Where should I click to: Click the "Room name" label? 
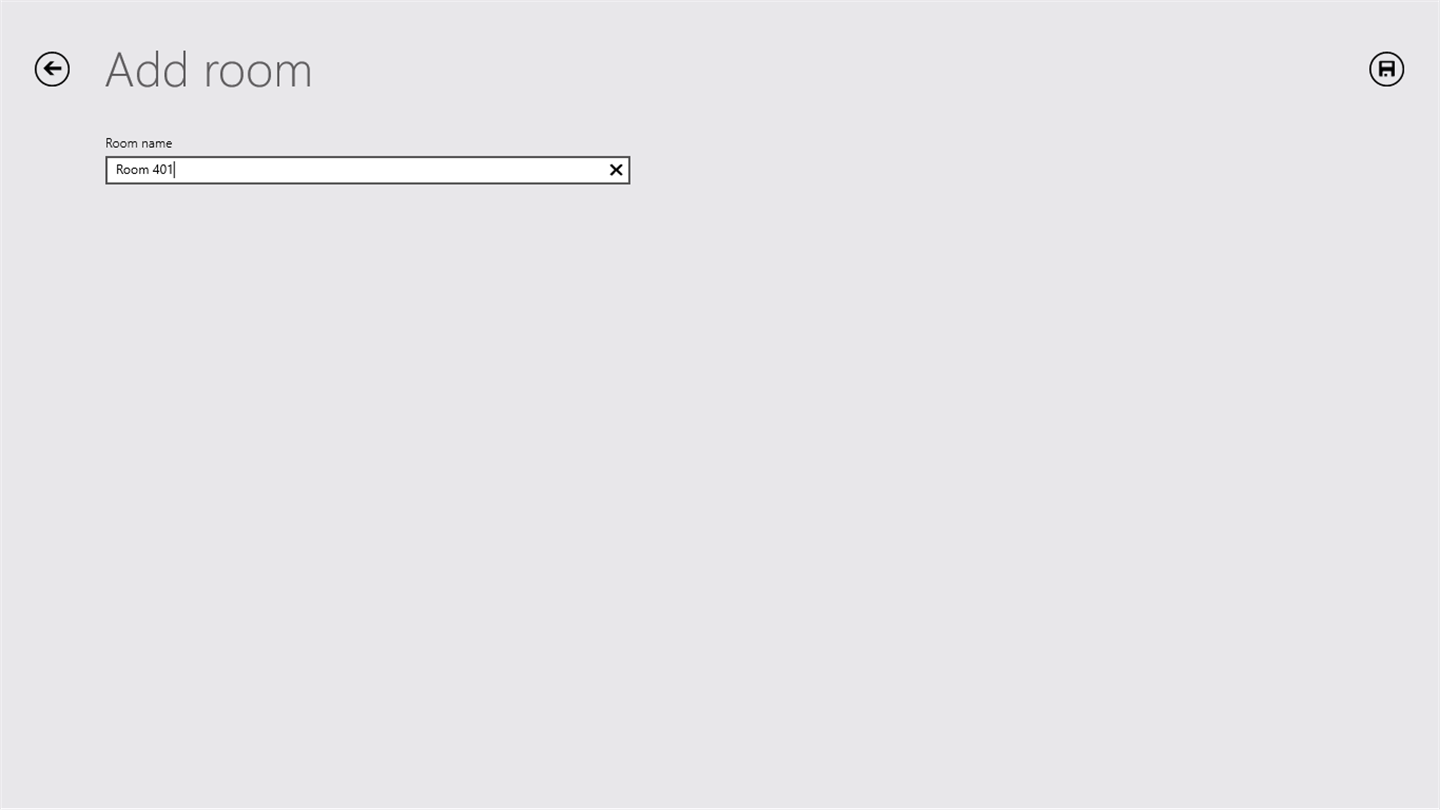(139, 143)
